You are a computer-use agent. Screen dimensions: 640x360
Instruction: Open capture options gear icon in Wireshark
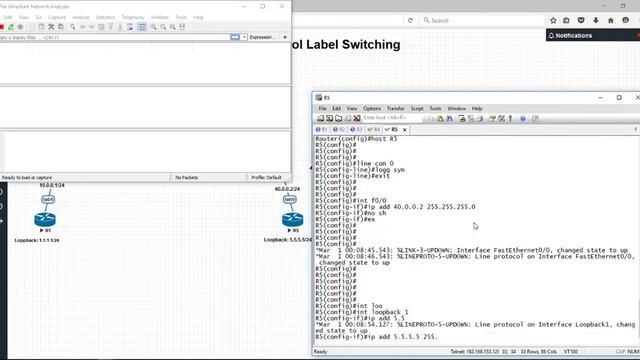tap(20, 27)
